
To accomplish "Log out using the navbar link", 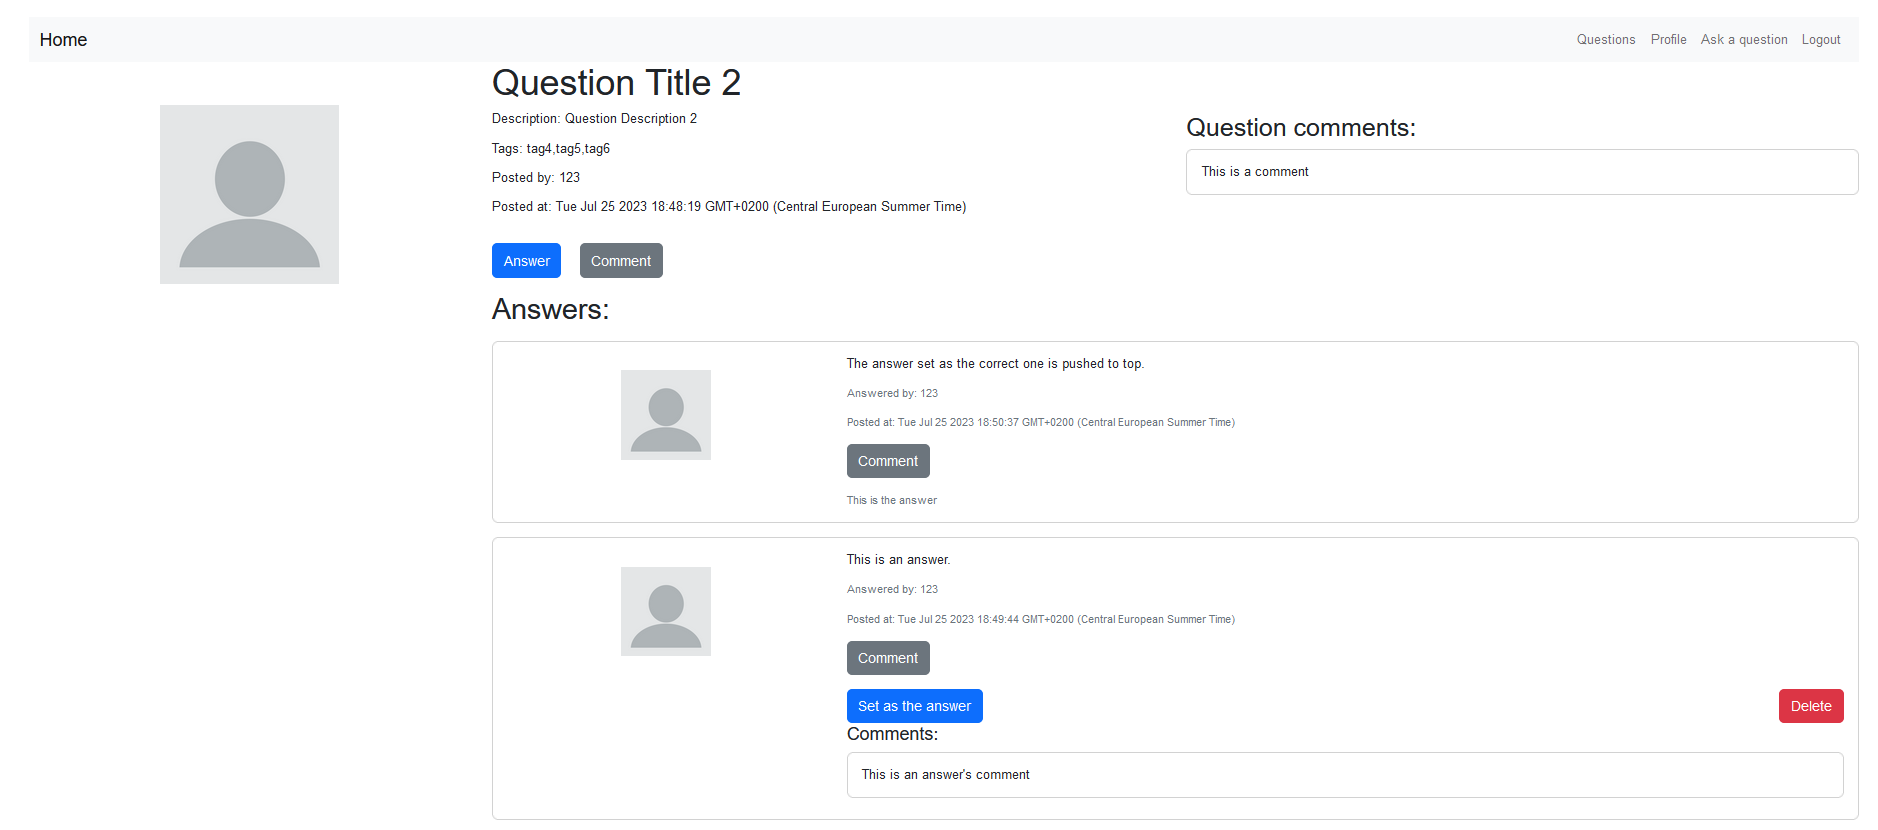I will pos(1820,39).
